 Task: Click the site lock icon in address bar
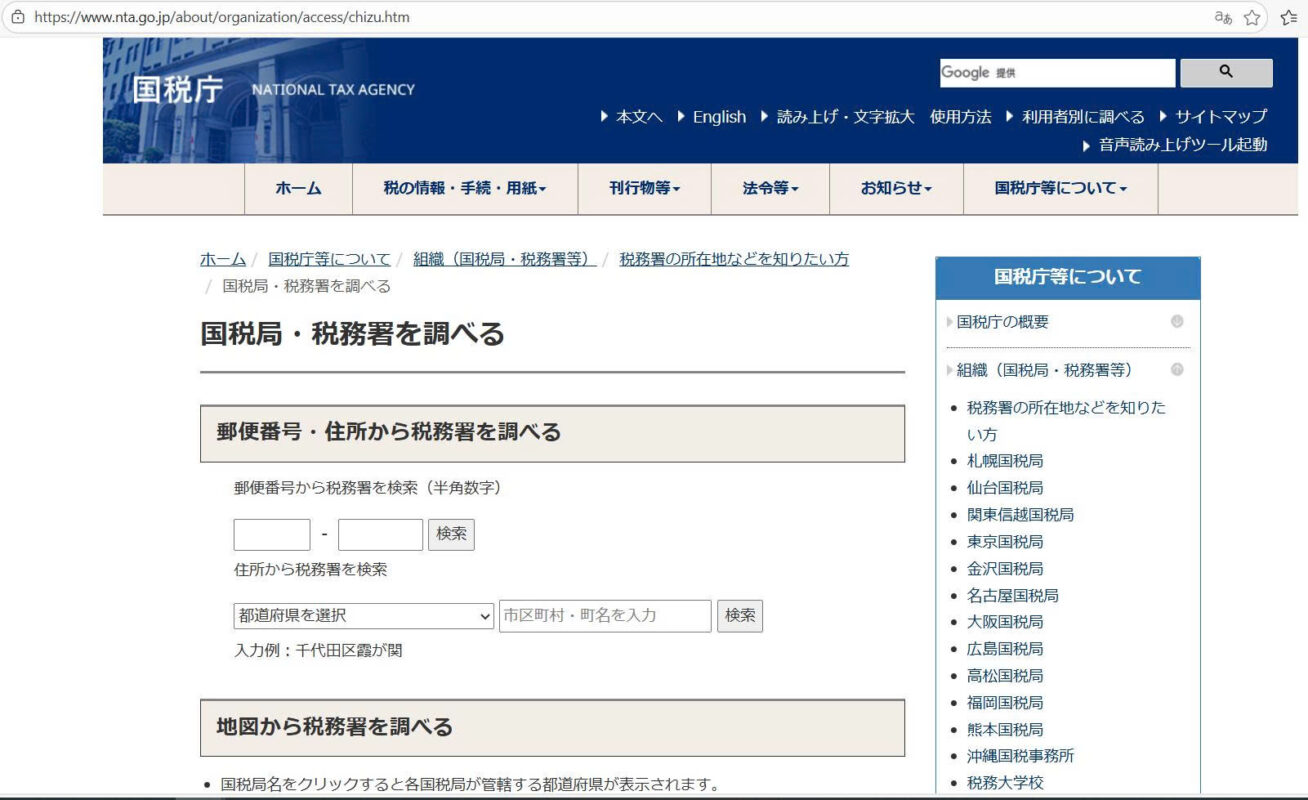pyautogui.click(x=17, y=17)
